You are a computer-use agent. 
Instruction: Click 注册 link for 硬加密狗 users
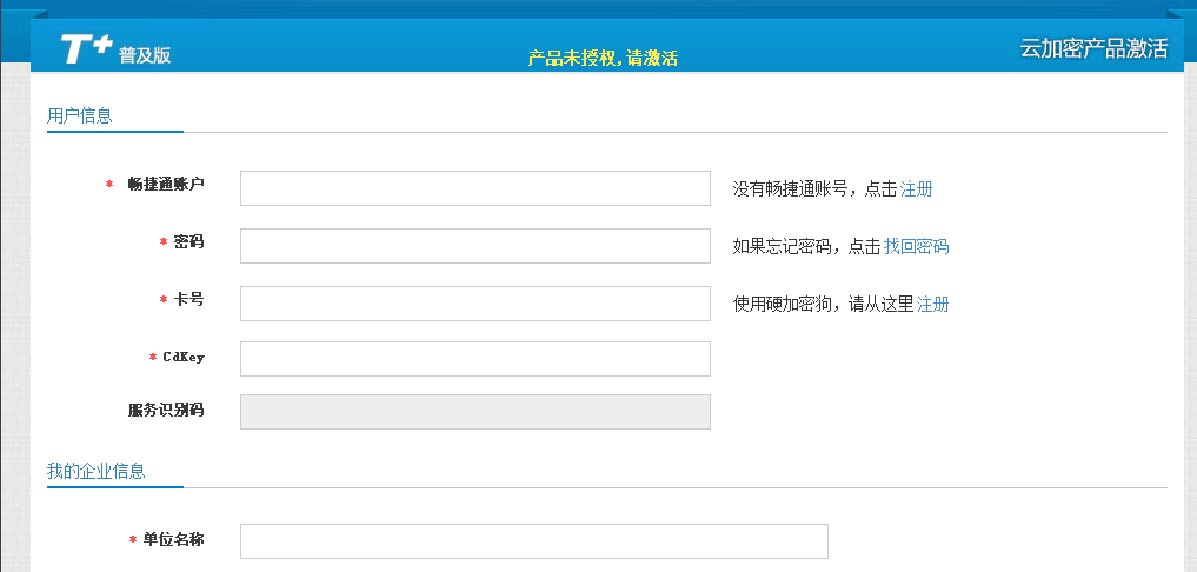(932, 304)
